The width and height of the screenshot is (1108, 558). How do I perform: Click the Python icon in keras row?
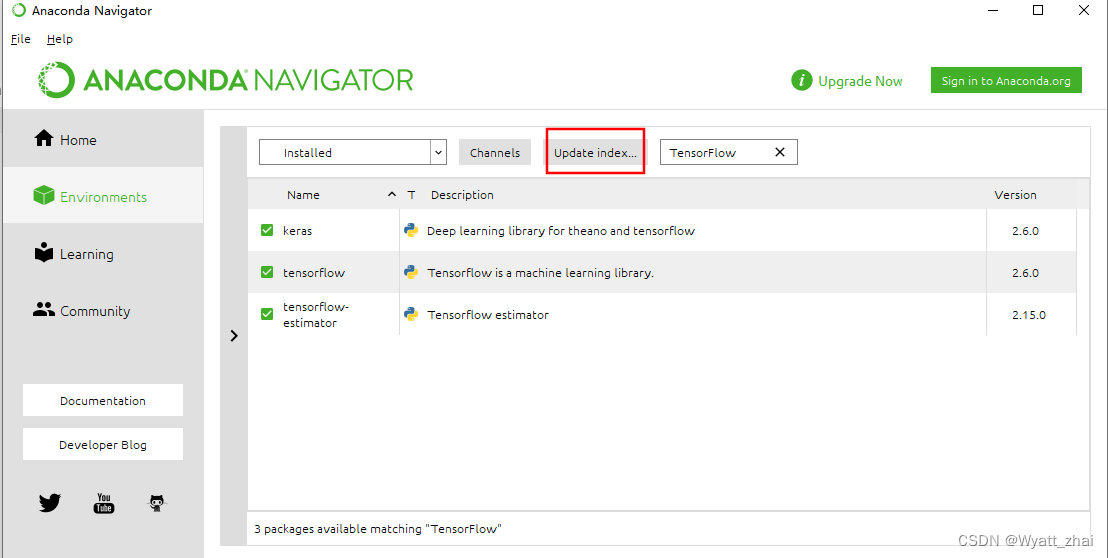coord(411,230)
